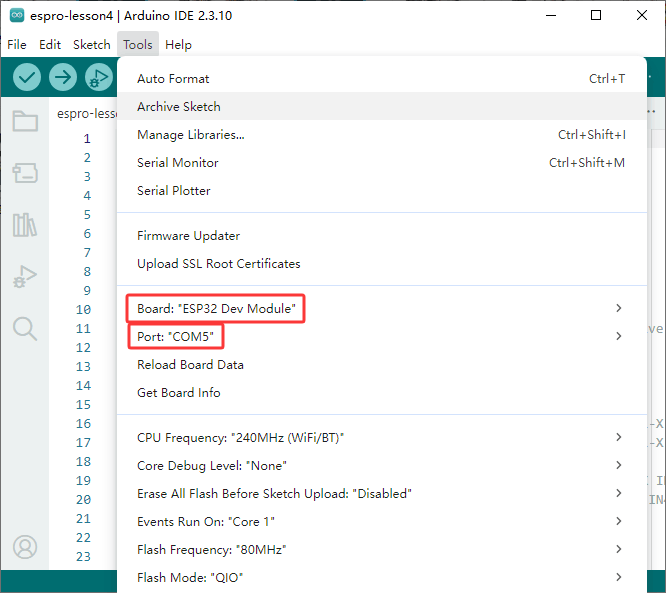Image resolution: width=666 pixels, height=593 pixels.
Task: Choose Upload SSL Root Certificates
Action: [x=381, y=264]
